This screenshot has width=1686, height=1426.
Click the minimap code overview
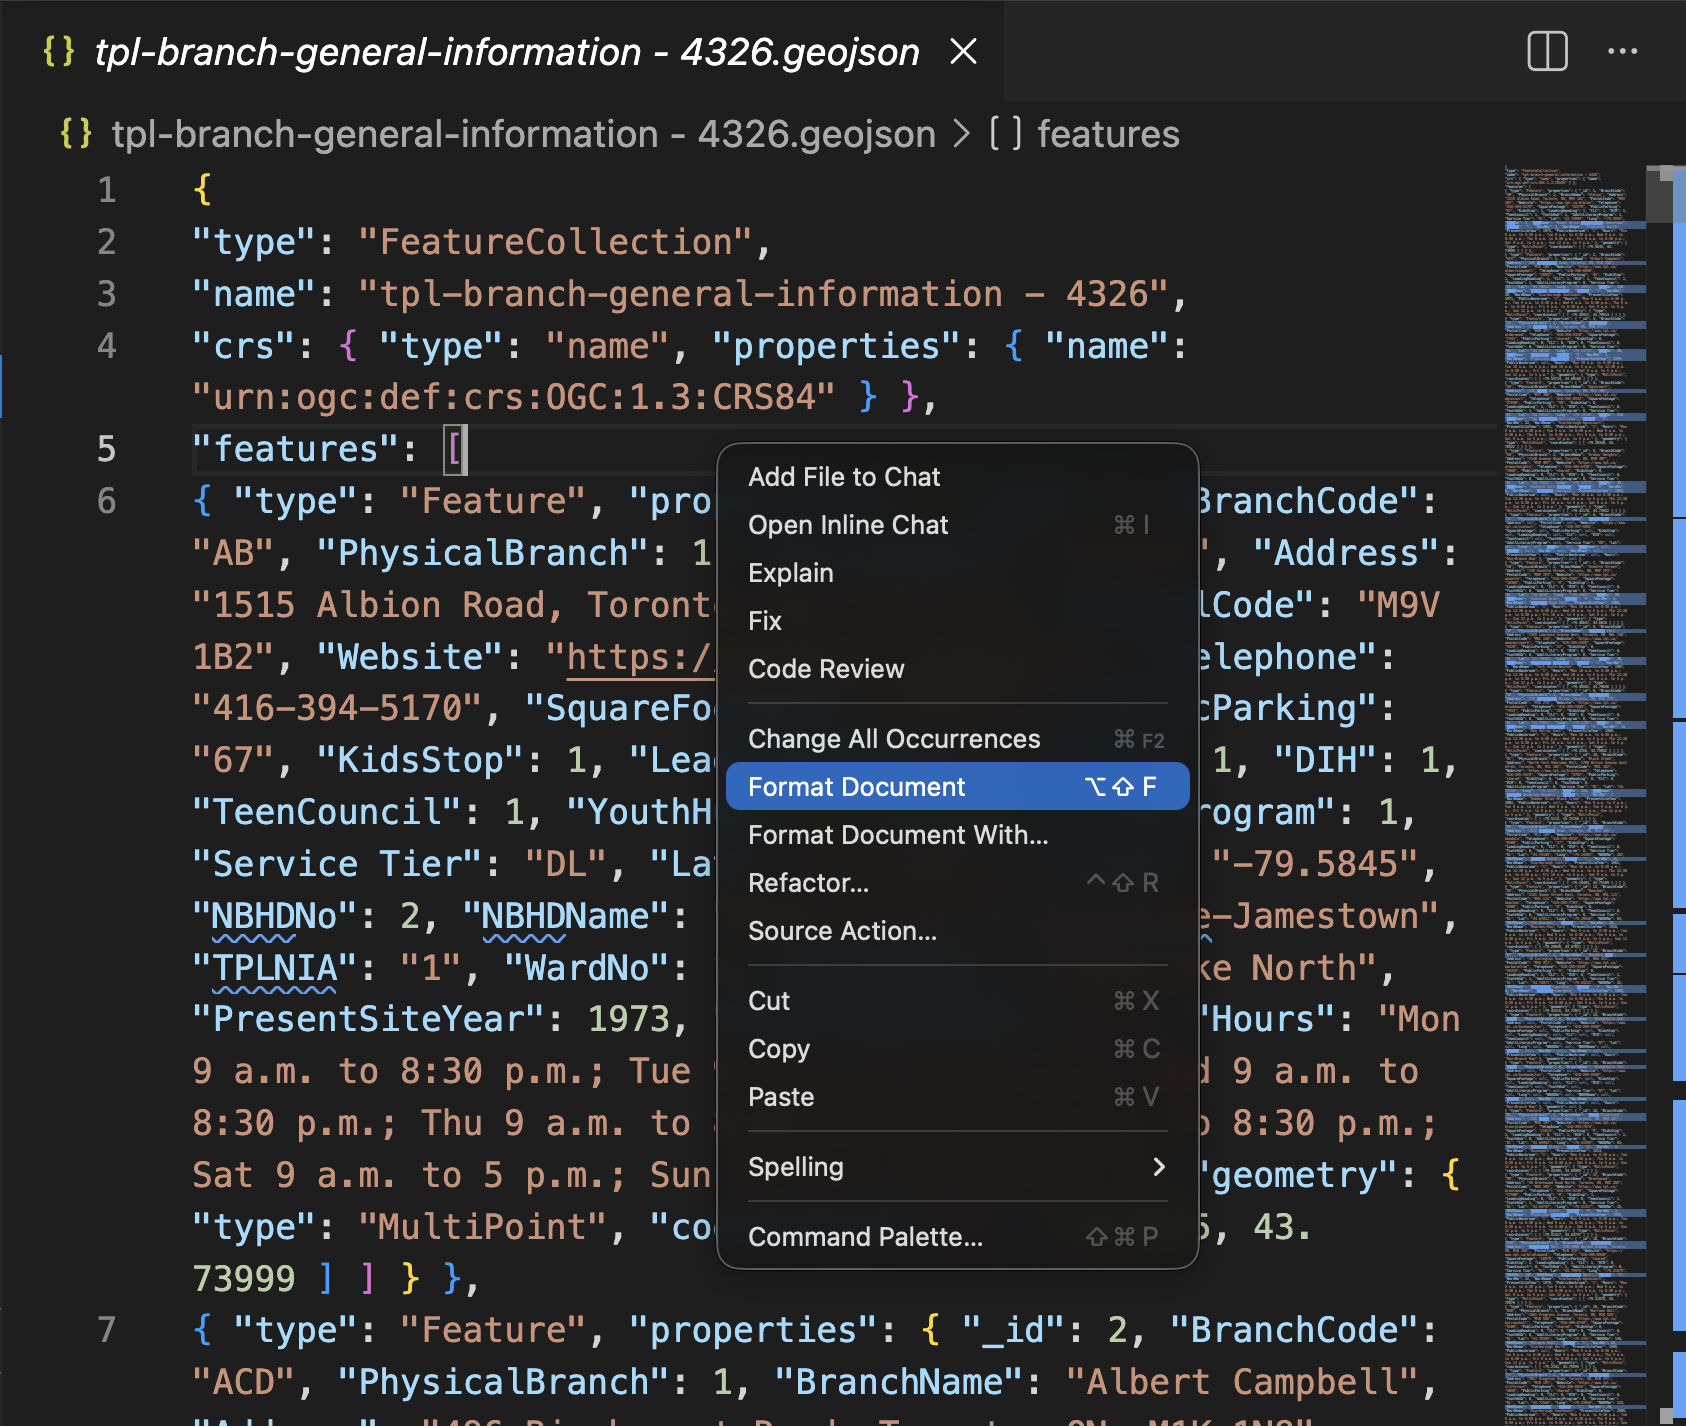(1574, 795)
